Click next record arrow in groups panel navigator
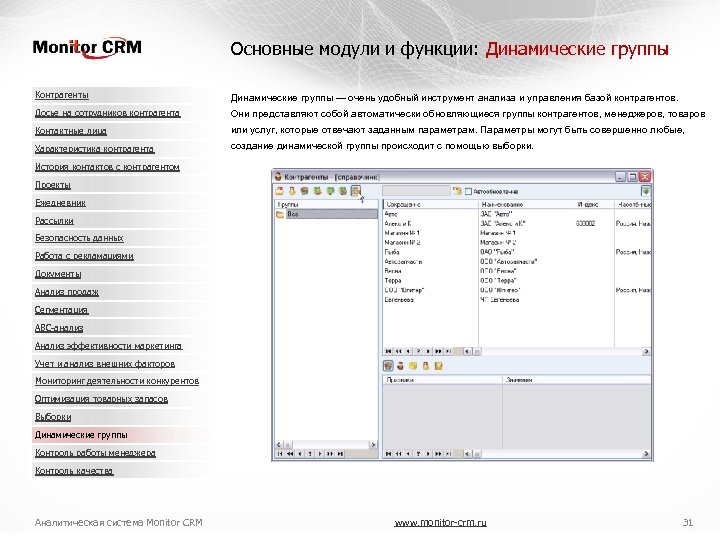 [x=320, y=454]
